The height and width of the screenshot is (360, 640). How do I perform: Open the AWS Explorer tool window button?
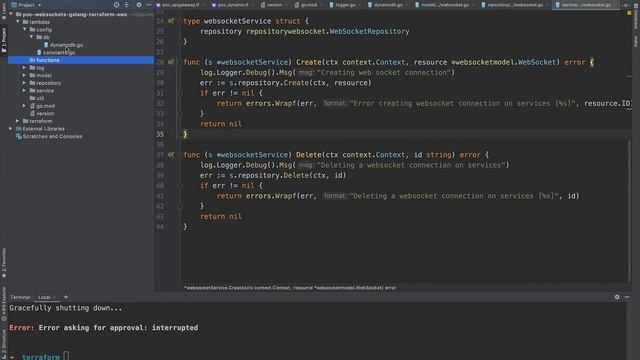pos(4,303)
